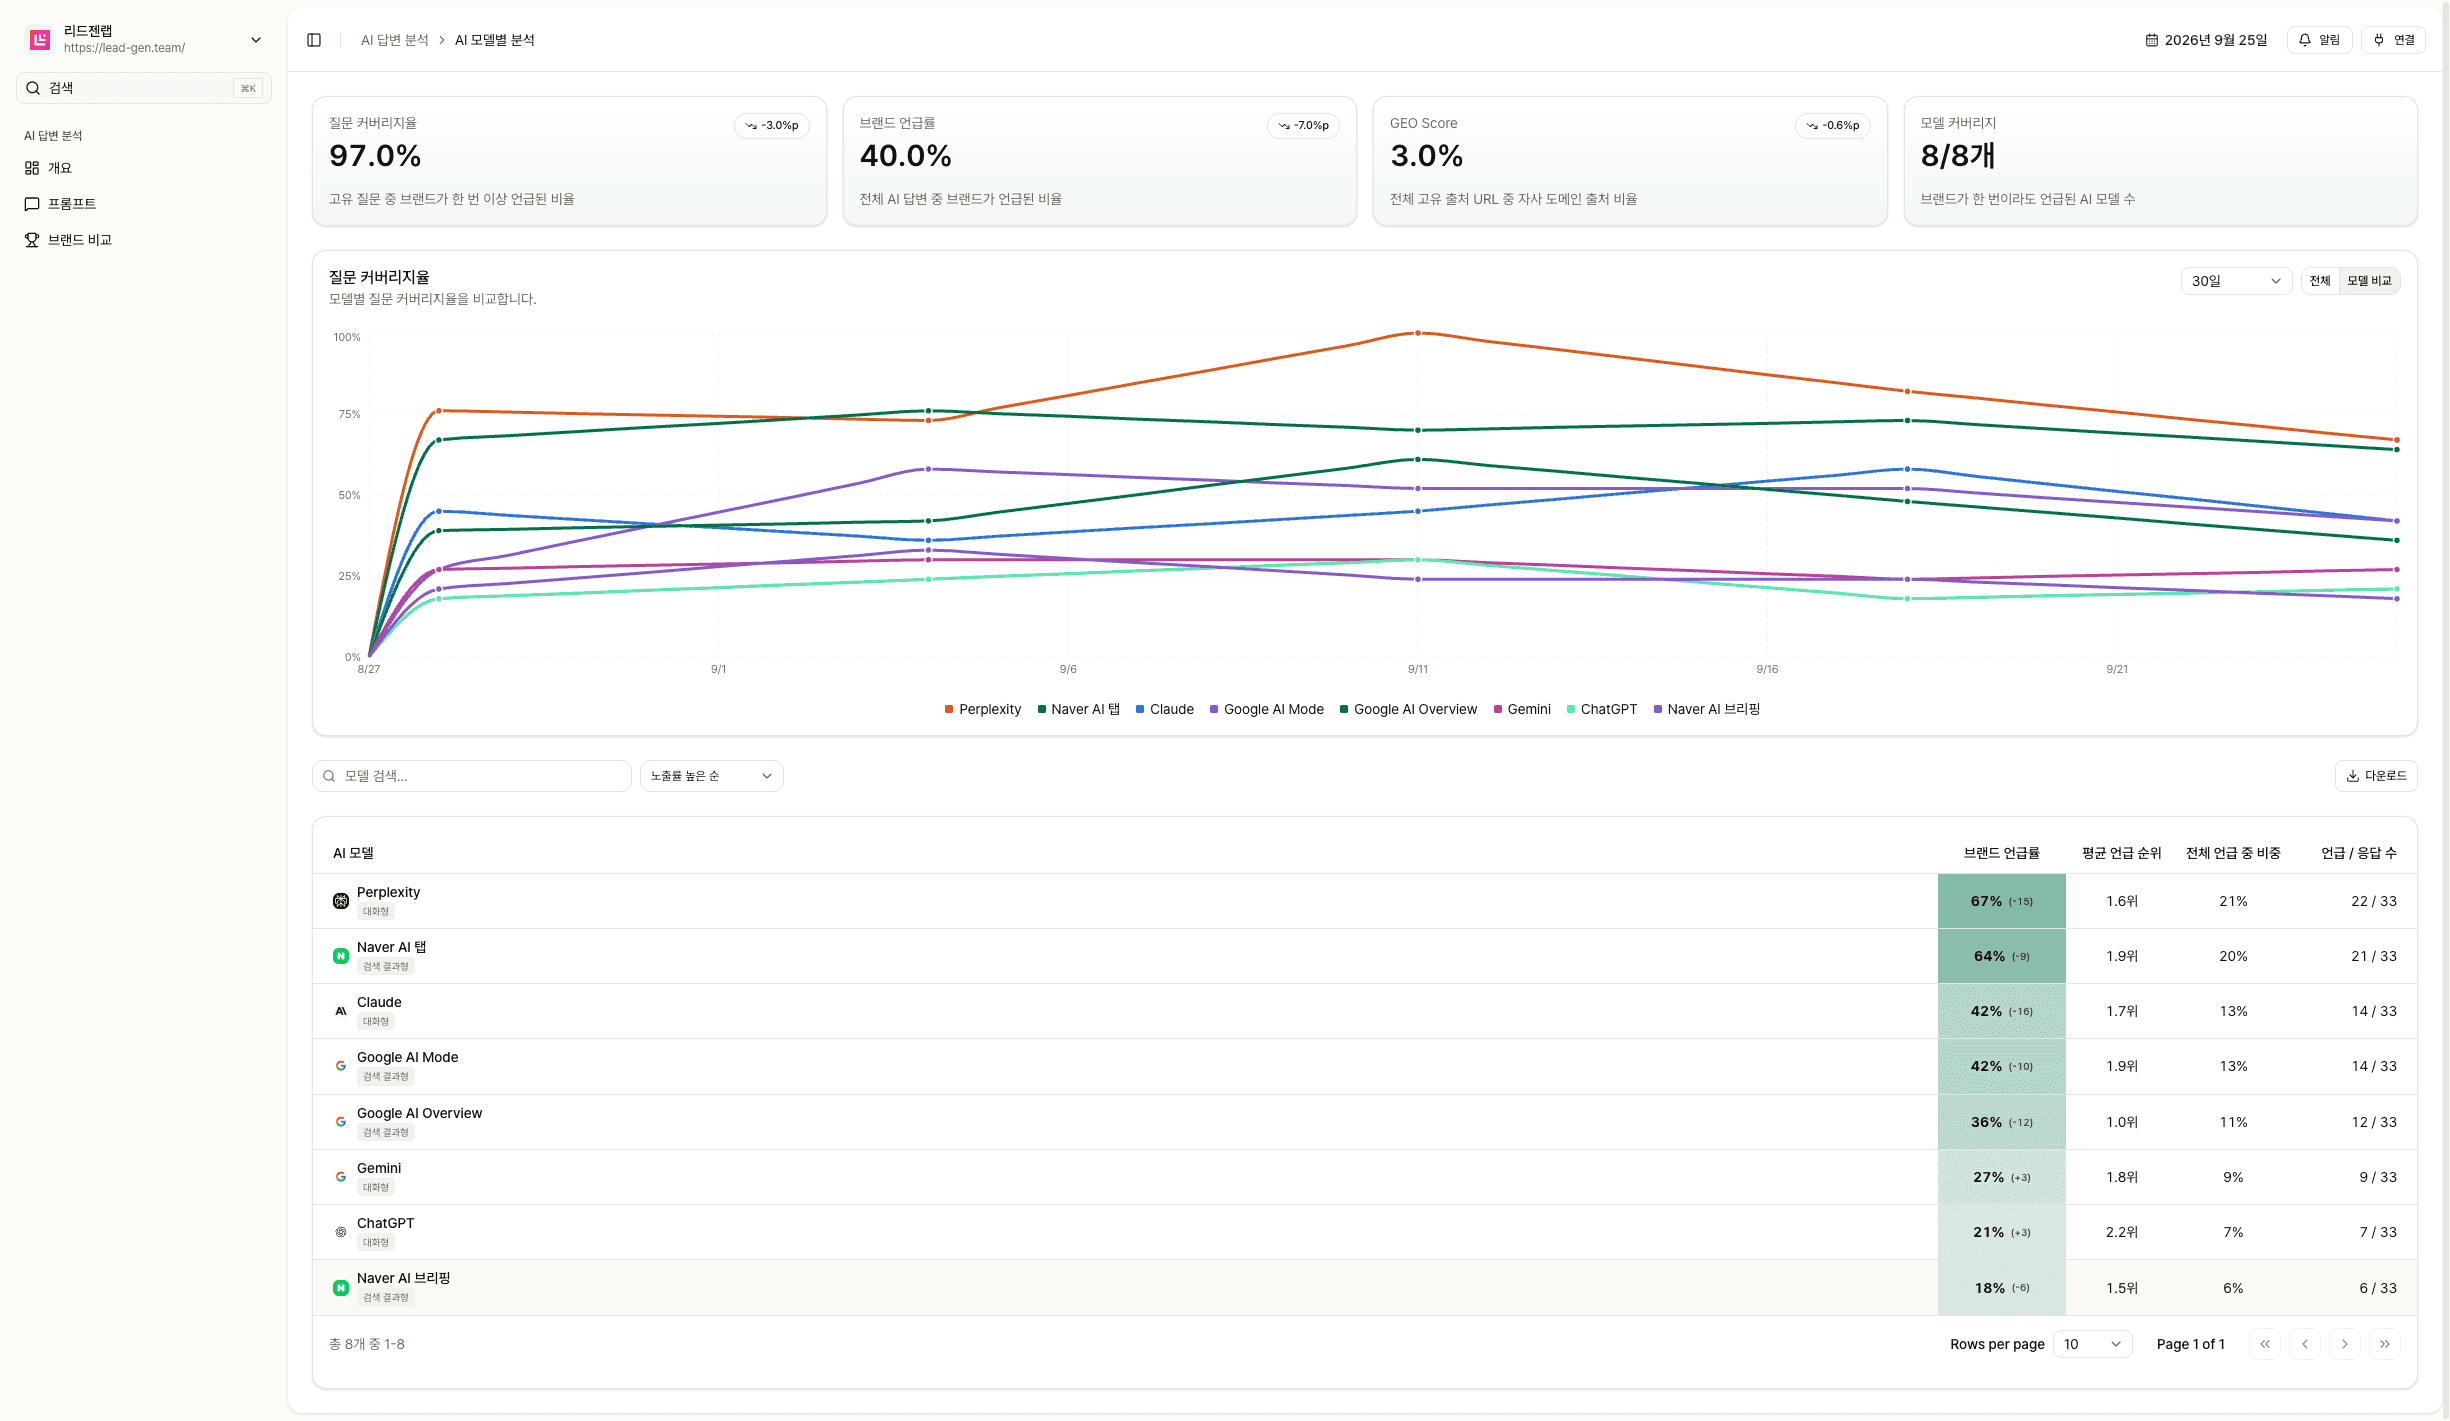Click the calendar icon beside 2026년 9월 25일

[x=2151, y=40]
